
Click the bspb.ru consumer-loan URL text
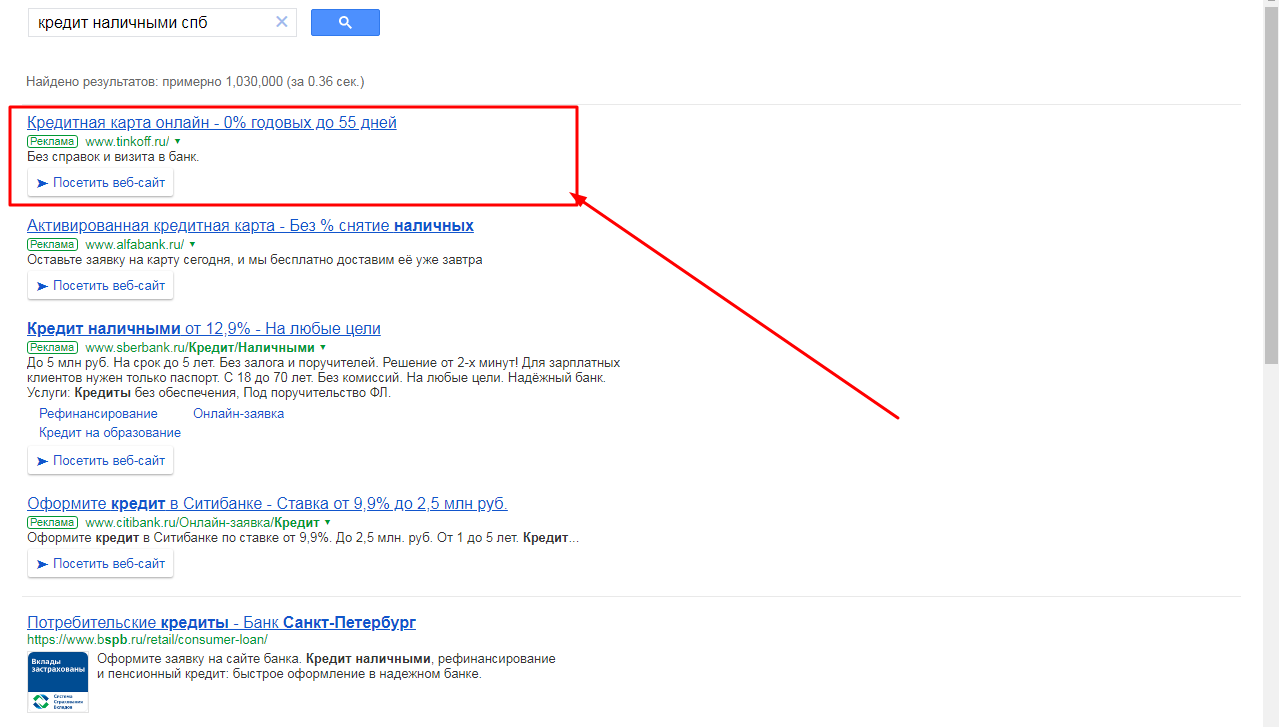tap(147, 640)
